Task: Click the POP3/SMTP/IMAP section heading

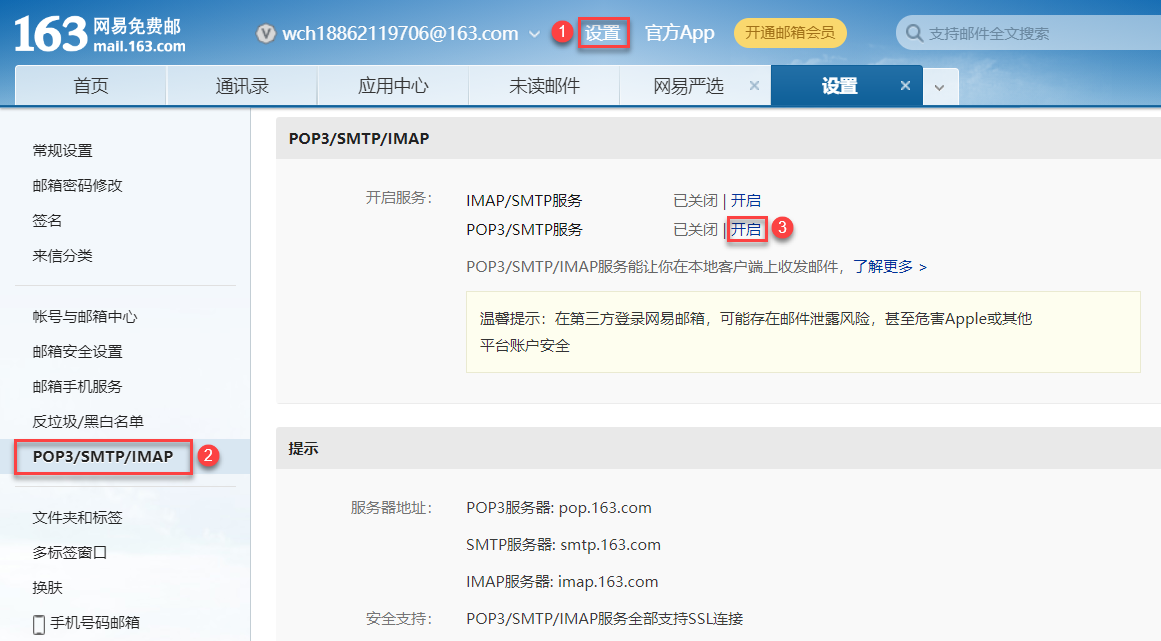Action: (x=359, y=138)
